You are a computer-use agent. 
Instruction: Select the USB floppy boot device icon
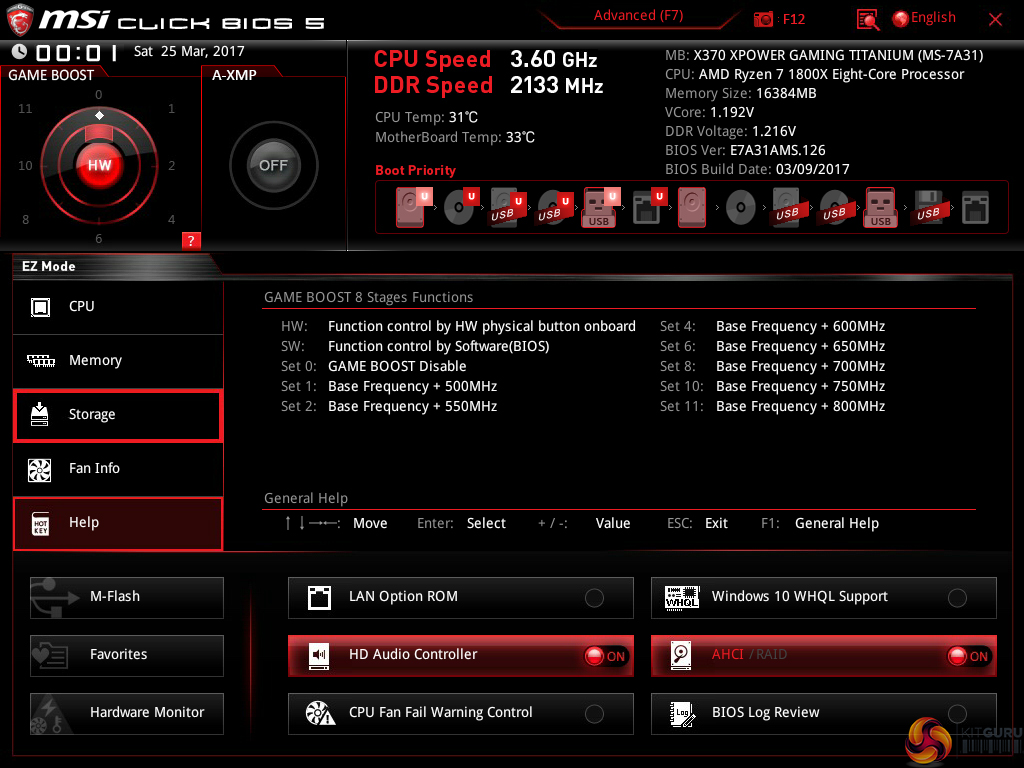click(928, 207)
